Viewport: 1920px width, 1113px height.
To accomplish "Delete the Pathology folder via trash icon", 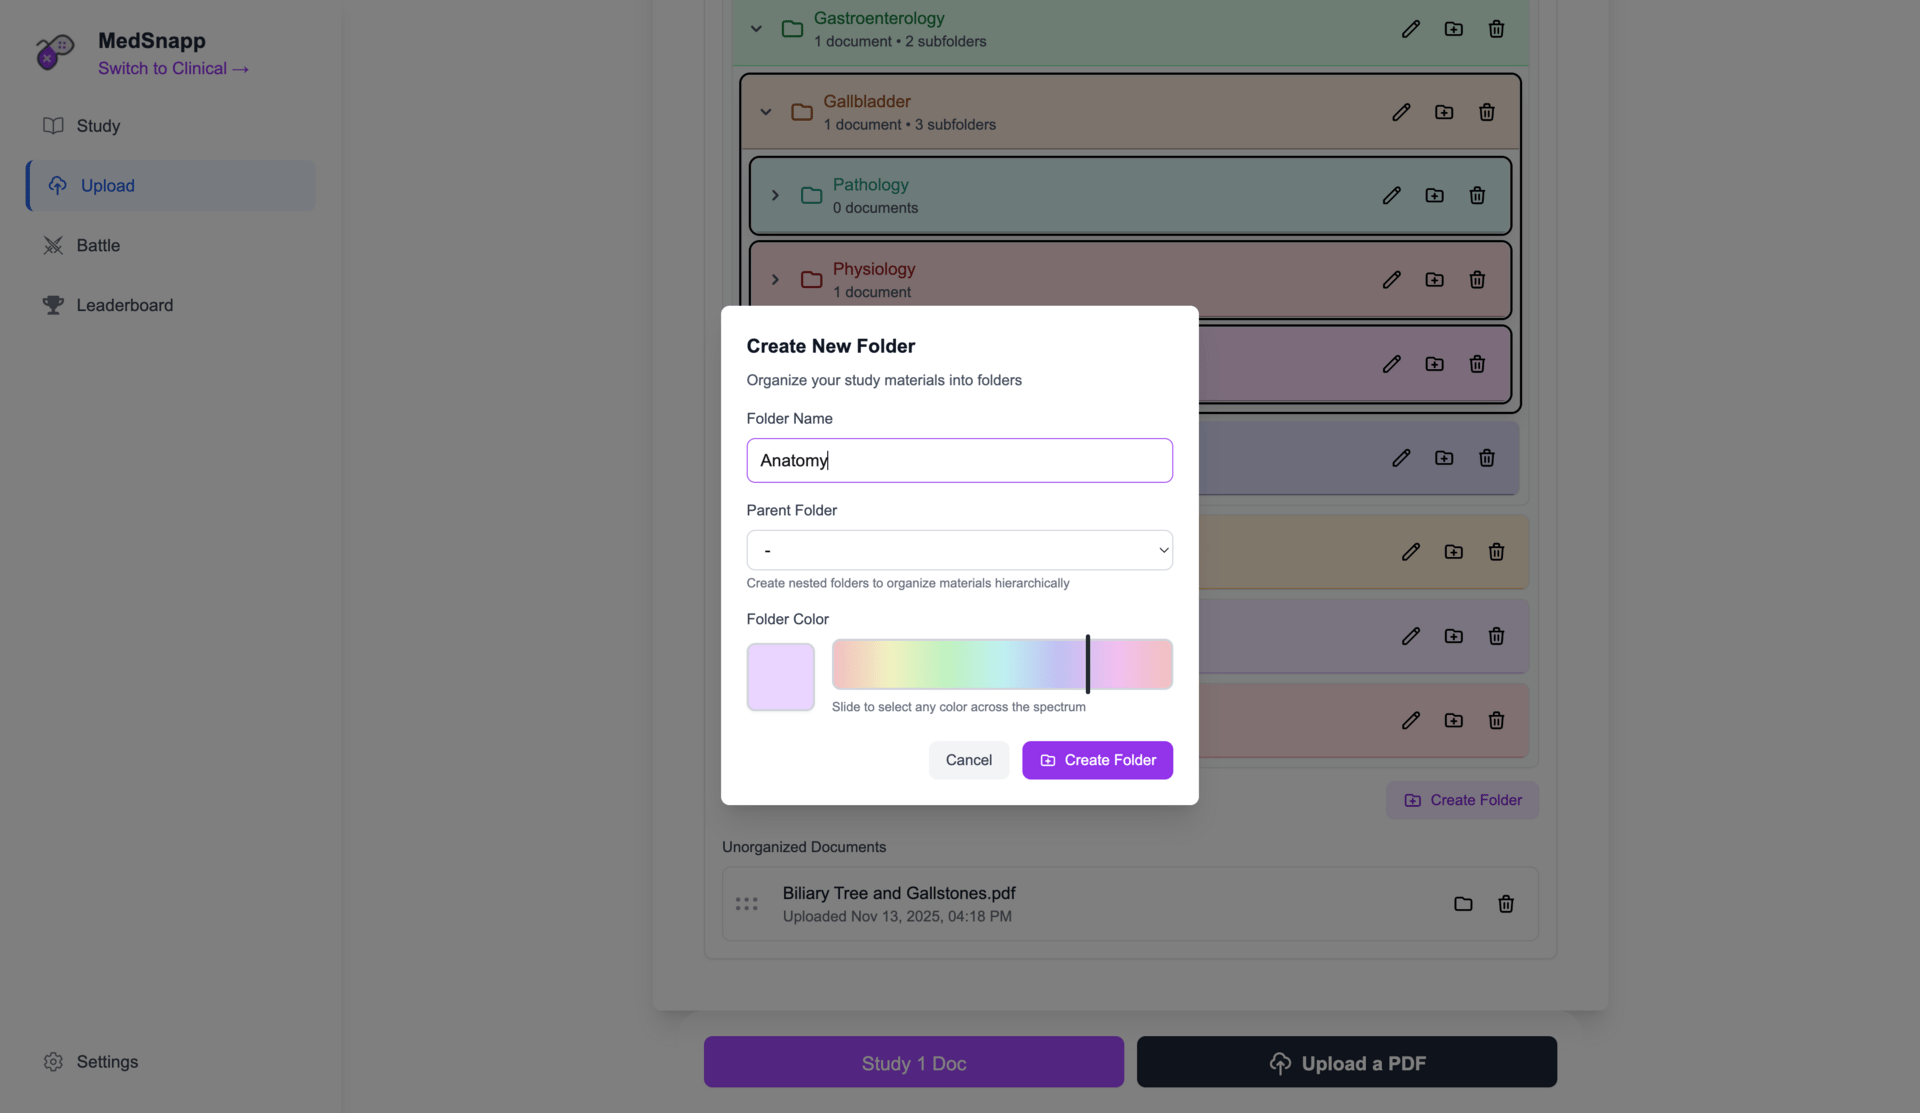I will click(1476, 195).
